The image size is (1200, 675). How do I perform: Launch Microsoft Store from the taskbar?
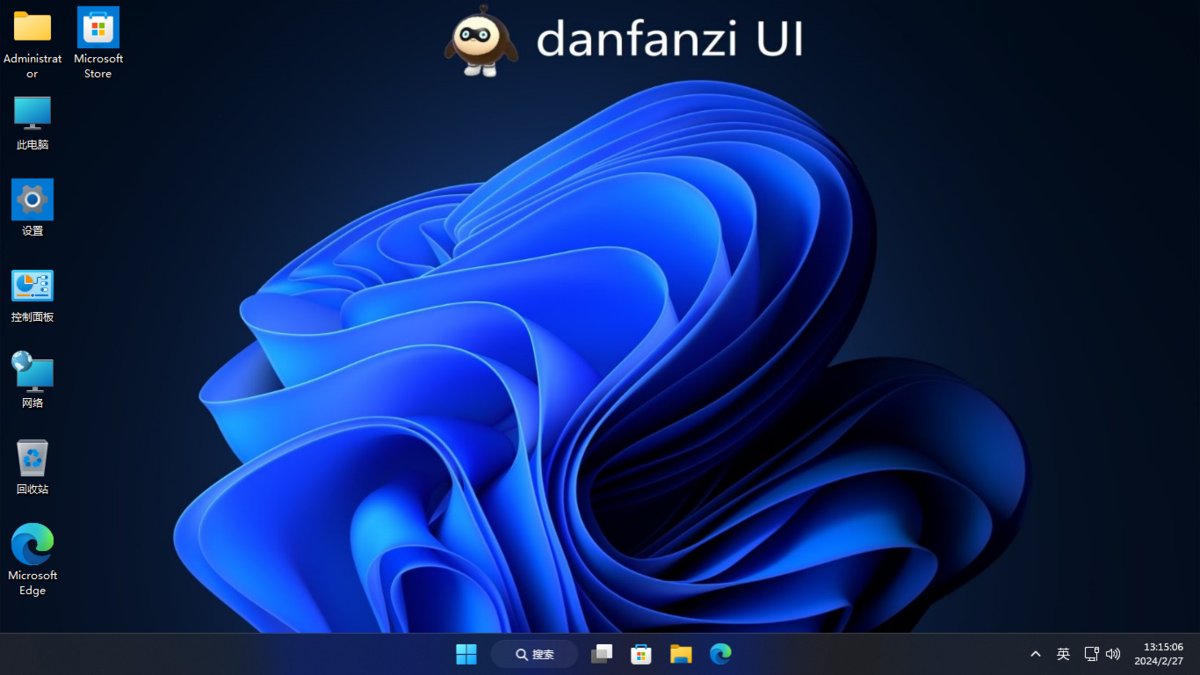(x=641, y=654)
